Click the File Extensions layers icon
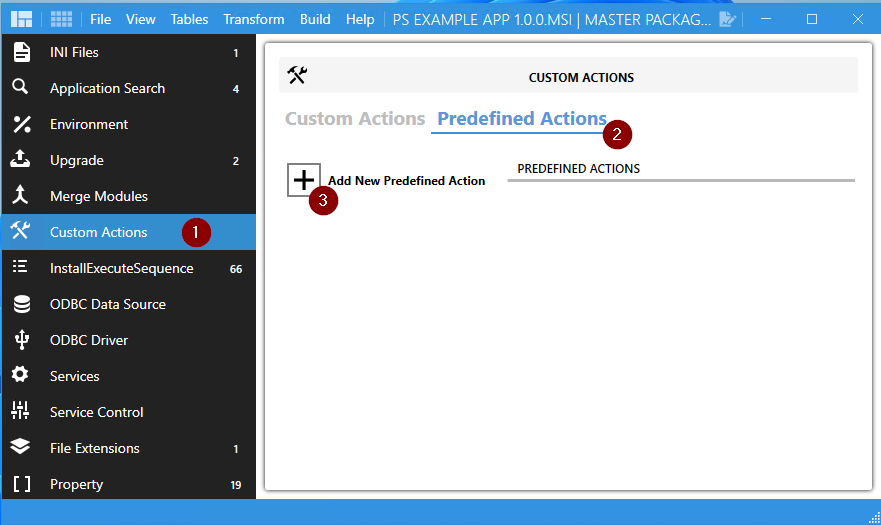Image resolution: width=881 pixels, height=525 pixels. click(x=20, y=446)
